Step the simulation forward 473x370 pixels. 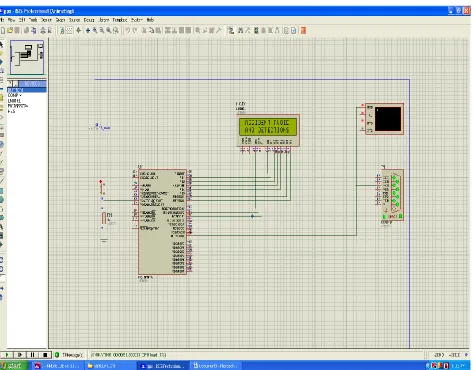click(x=20, y=355)
